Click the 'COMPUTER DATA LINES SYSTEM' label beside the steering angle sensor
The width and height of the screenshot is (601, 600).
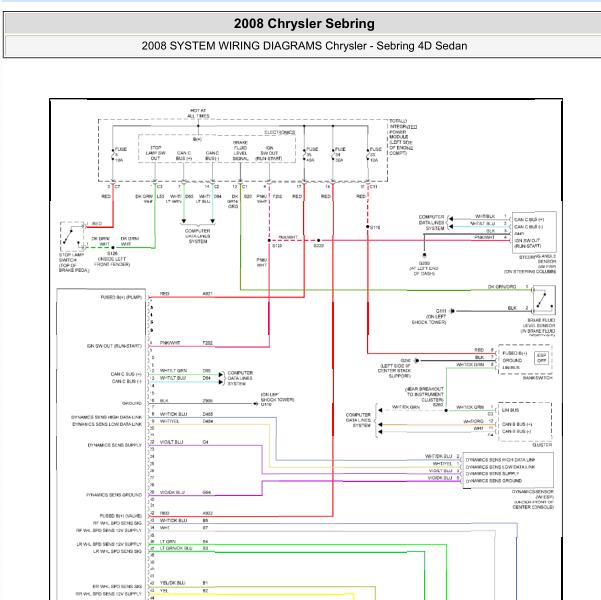(432, 223)
